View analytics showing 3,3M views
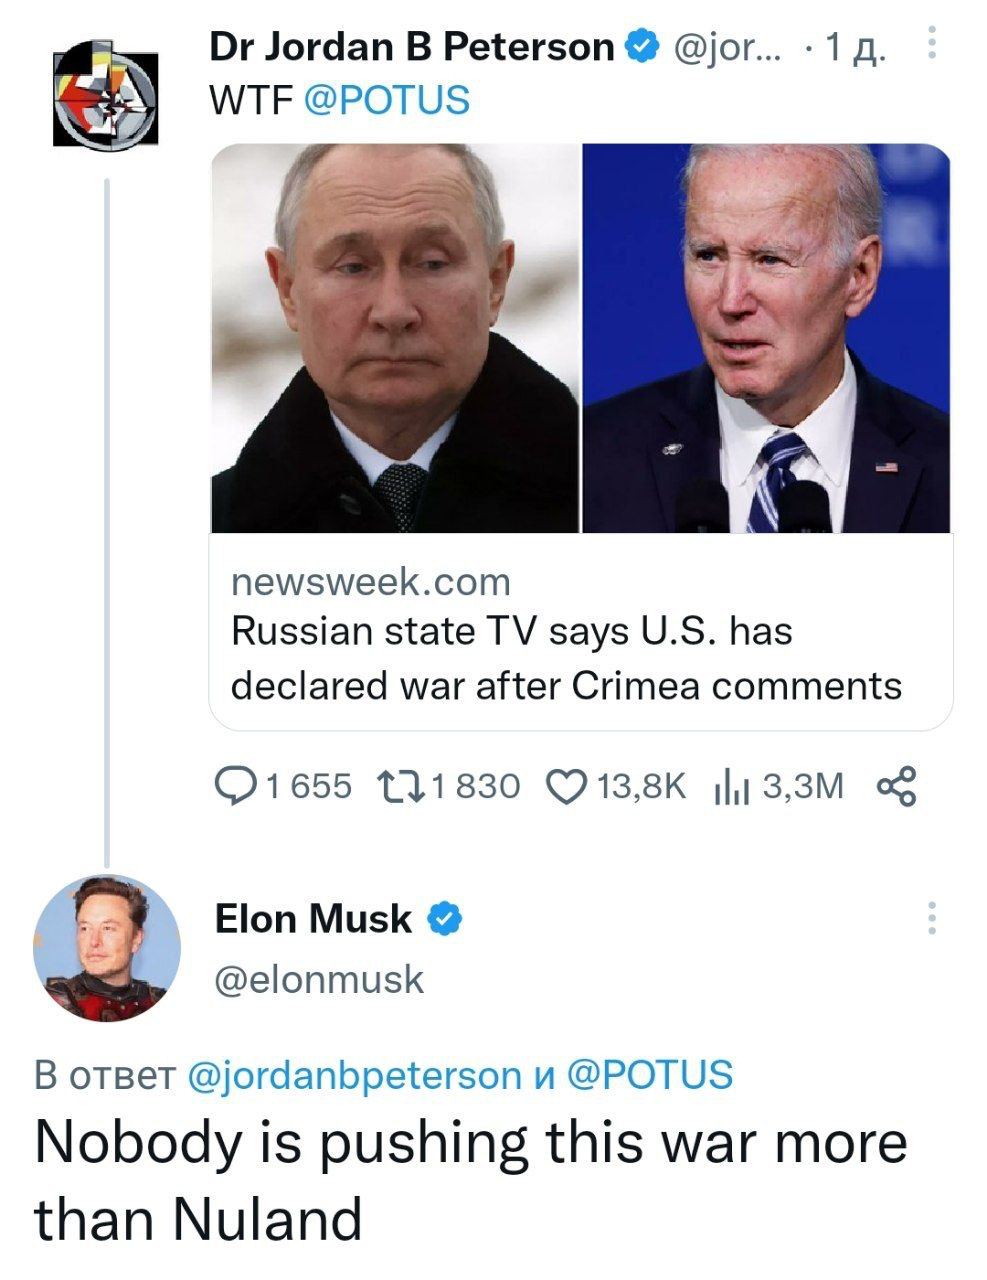 click(729, 788)
